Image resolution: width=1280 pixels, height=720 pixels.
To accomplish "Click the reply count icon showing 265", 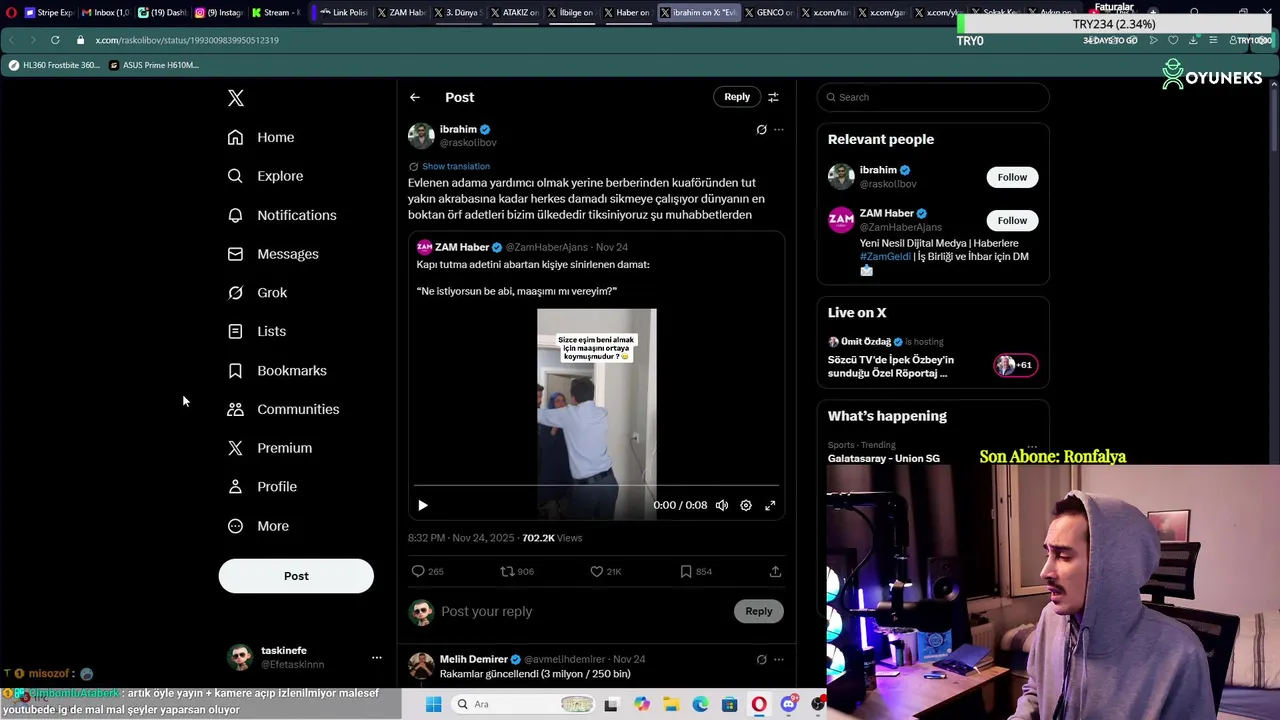I will [x=418, y=571].
